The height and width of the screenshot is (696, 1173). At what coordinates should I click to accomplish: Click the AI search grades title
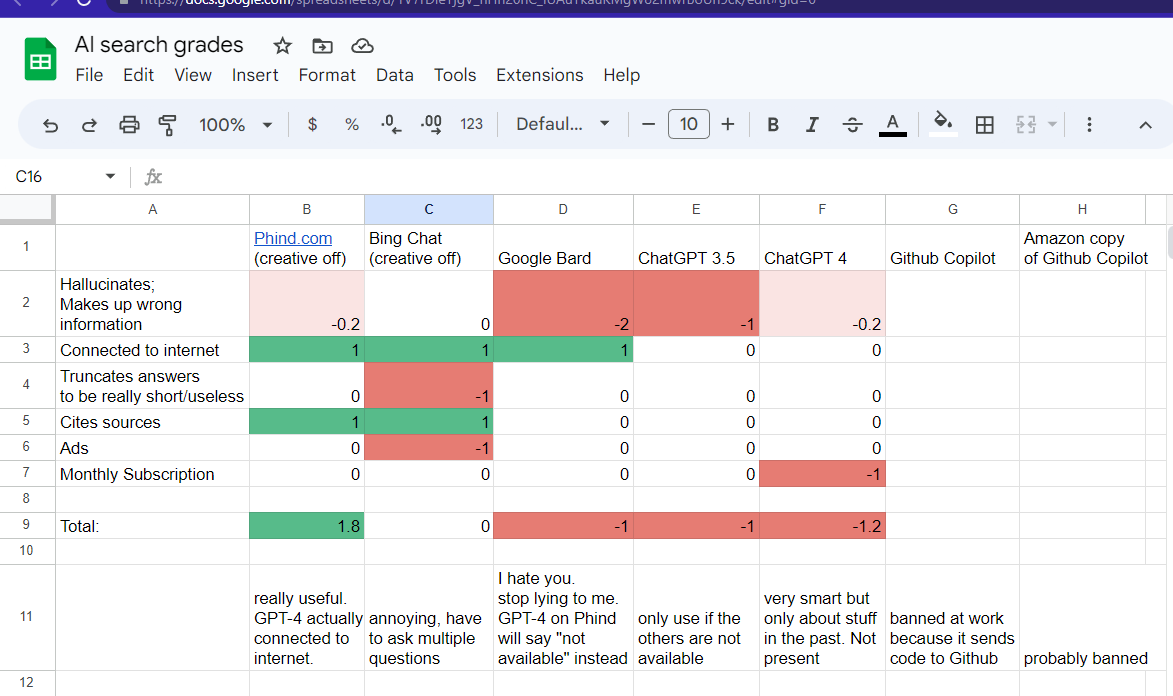tap(159, 45)
